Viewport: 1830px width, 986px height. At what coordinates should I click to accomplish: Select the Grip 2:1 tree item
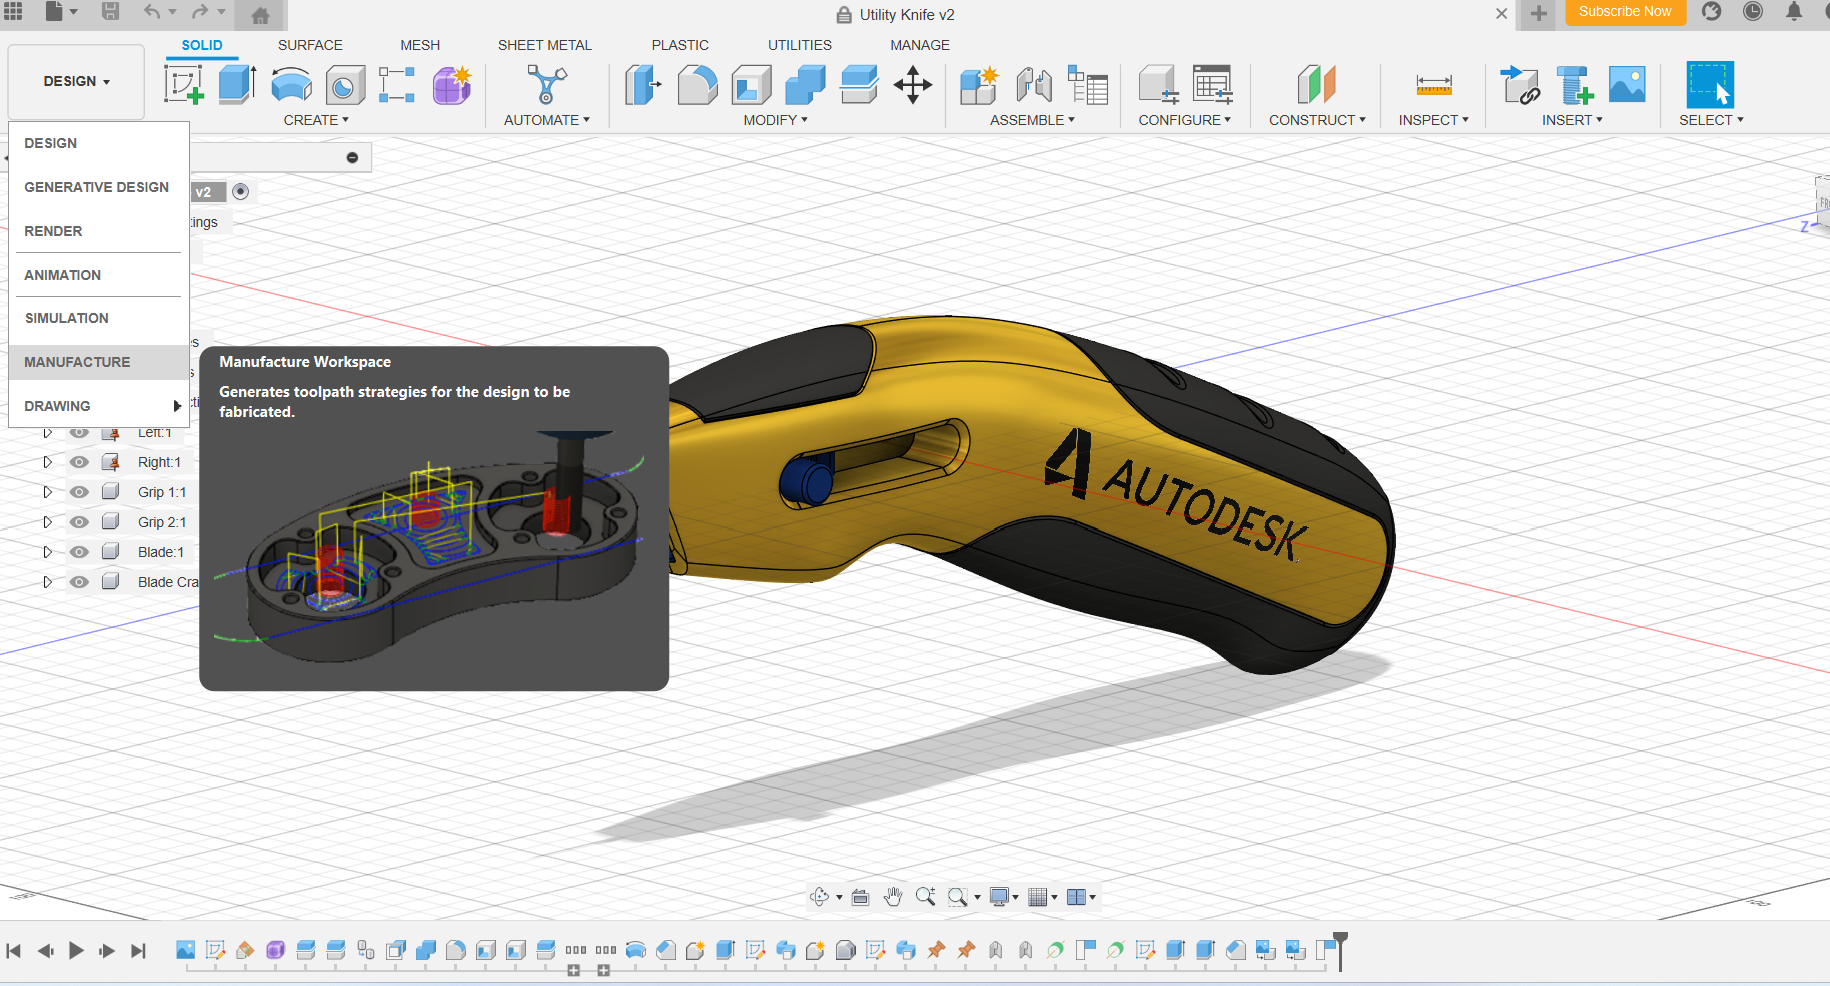[162, 522]
